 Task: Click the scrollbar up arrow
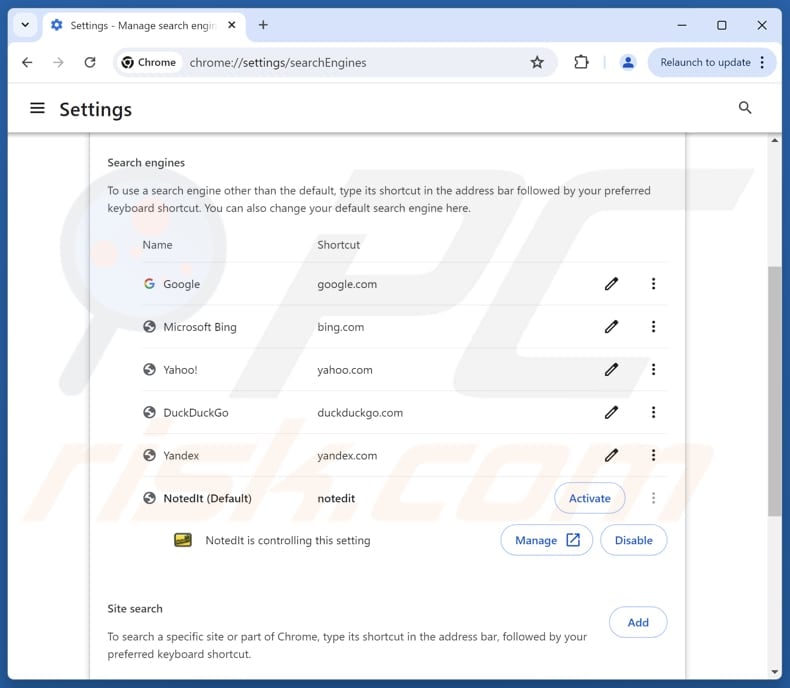[774, 141]
